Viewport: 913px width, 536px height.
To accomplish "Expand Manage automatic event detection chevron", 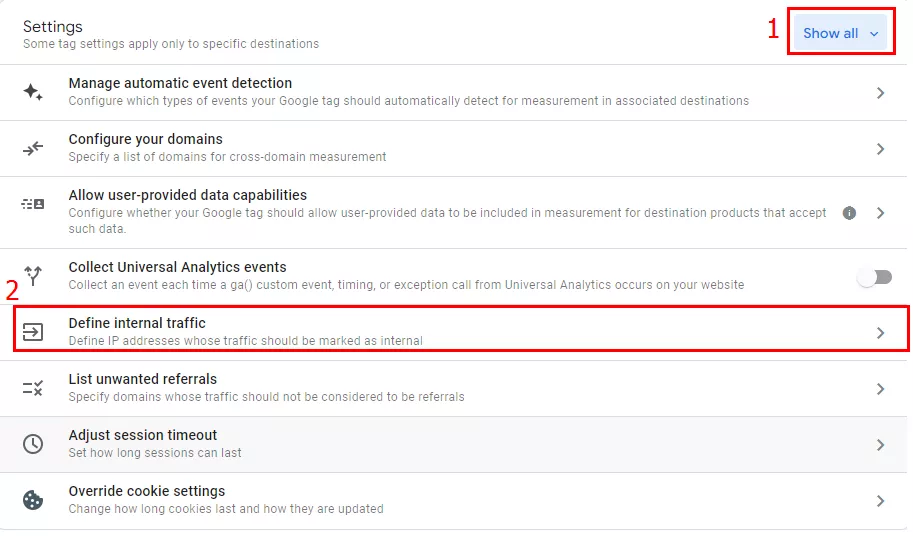I will pyautogui.click(x=880, y=93).
